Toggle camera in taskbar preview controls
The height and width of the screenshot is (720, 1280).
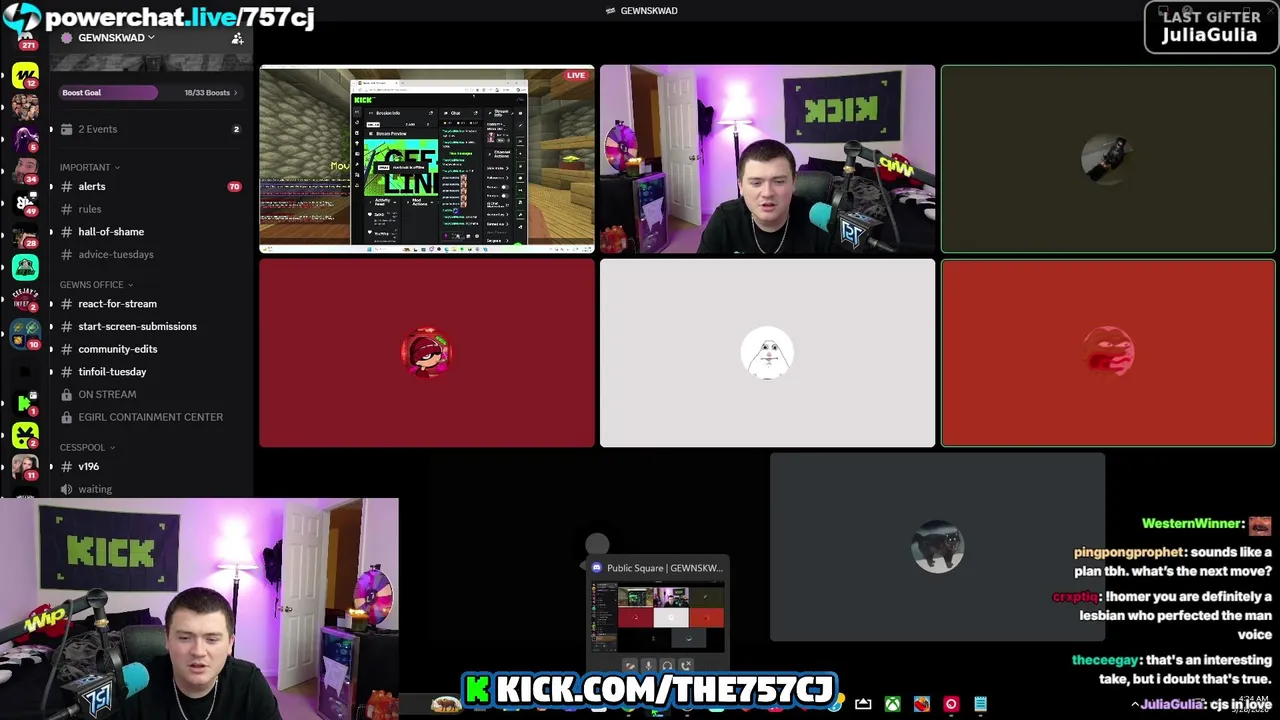[x=629, y=665]
